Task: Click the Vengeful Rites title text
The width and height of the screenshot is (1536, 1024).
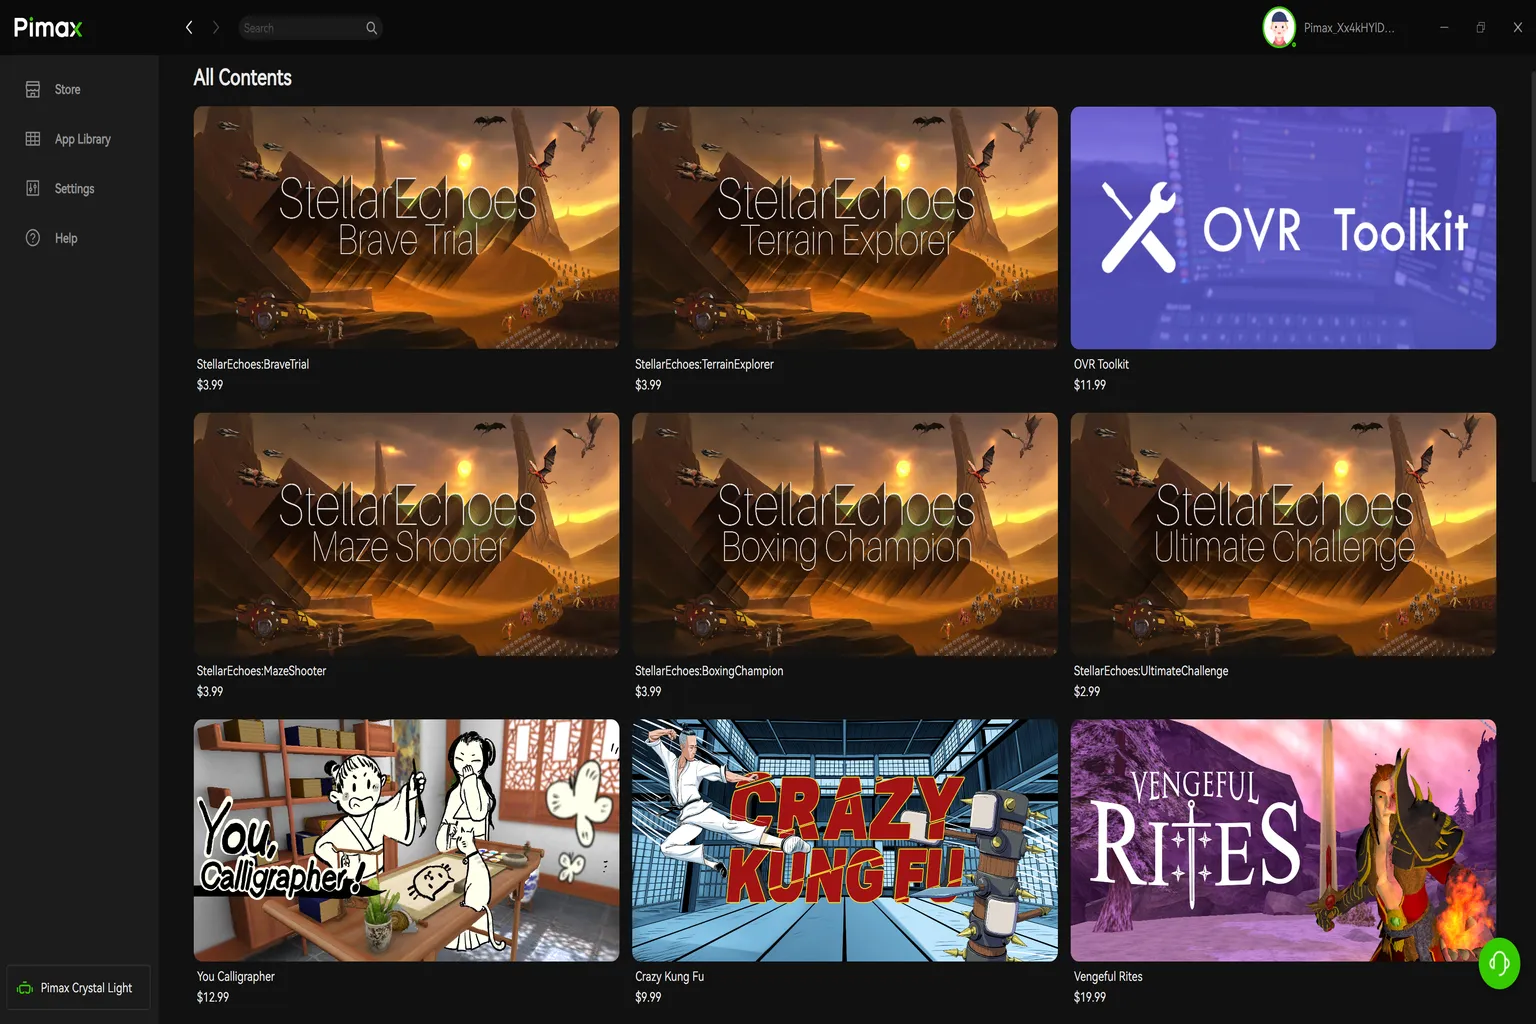Action: click(1108, 977)
